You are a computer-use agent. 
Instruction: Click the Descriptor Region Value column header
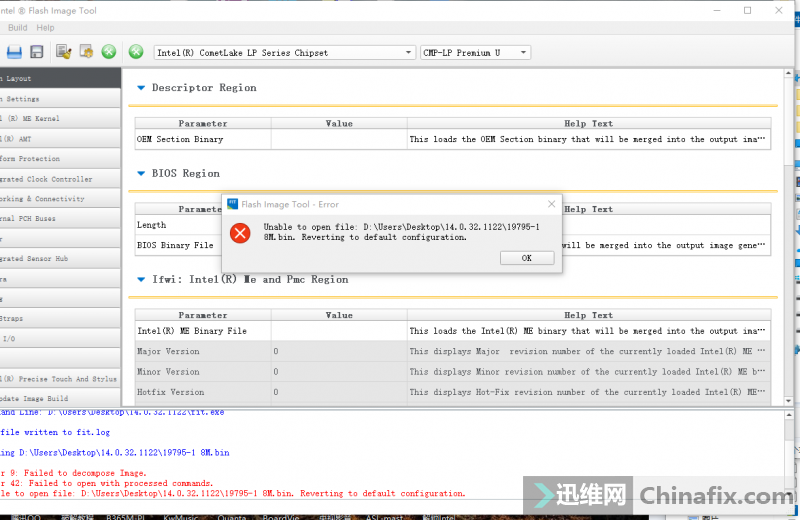pyautogui.click(x=339, y=123)
